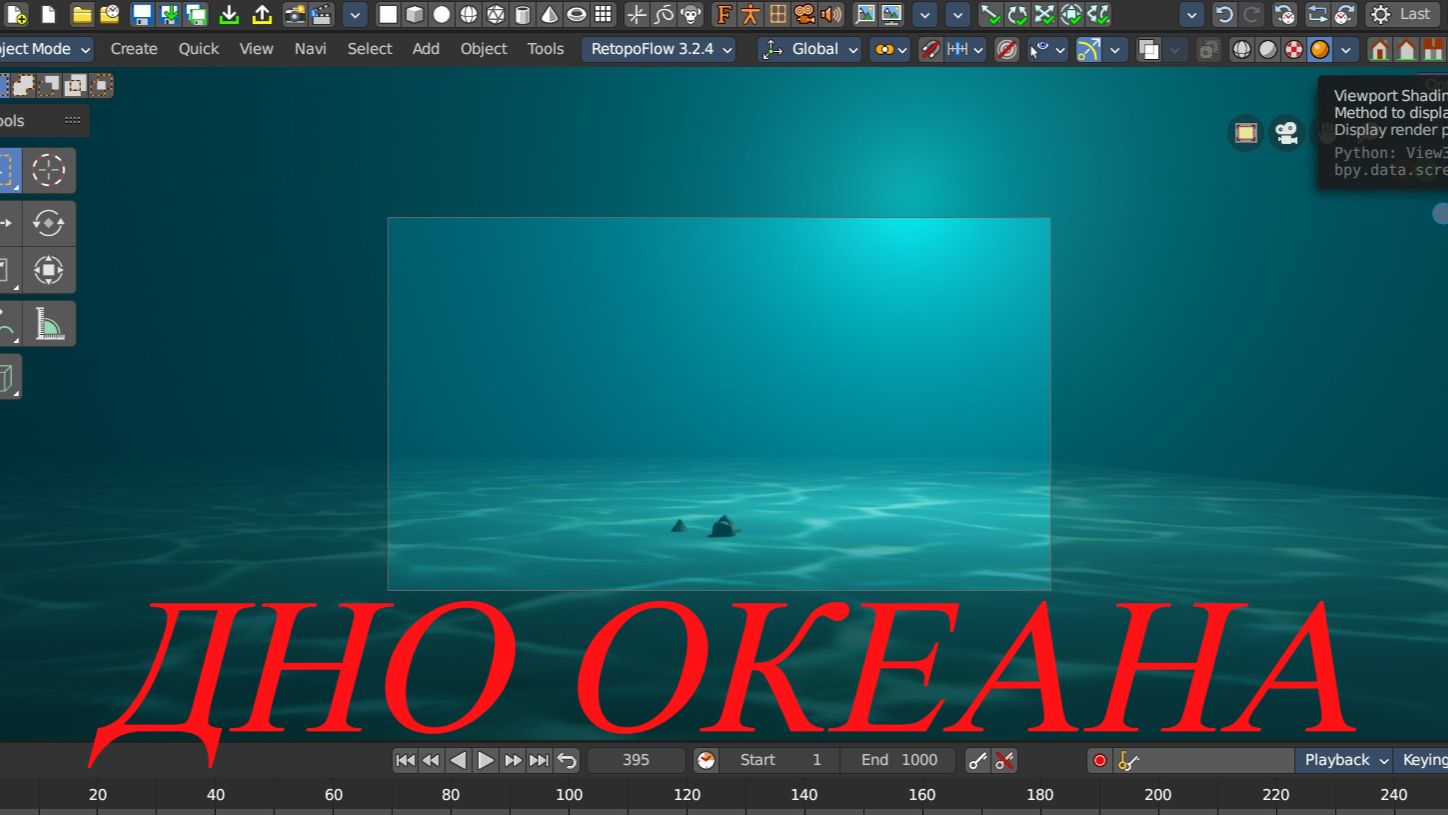Image resolution: width=1448 pixels, height=815 pixels.
Task: Jump to the start frame
Action: pyautogui.click(x=405, y=761)
